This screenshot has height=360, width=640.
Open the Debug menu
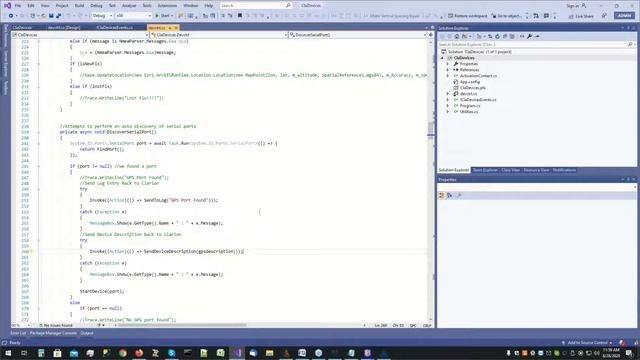pos(96,6)
